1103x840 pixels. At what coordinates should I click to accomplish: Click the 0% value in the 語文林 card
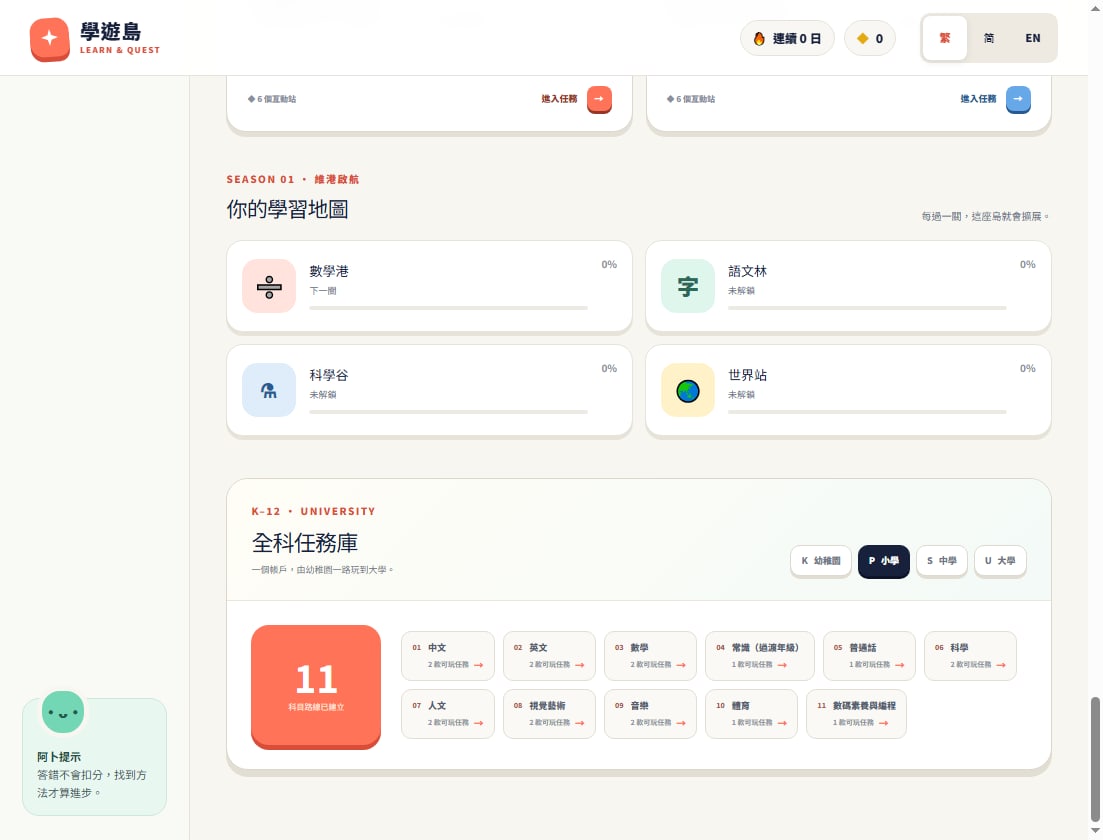[1028, 265]
